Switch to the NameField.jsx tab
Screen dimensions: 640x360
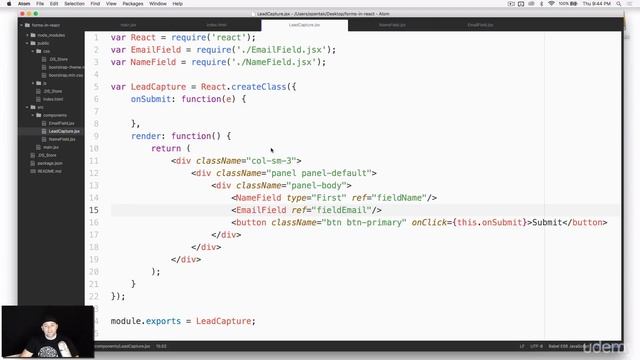pyautogui.click(x=392, y=25)
